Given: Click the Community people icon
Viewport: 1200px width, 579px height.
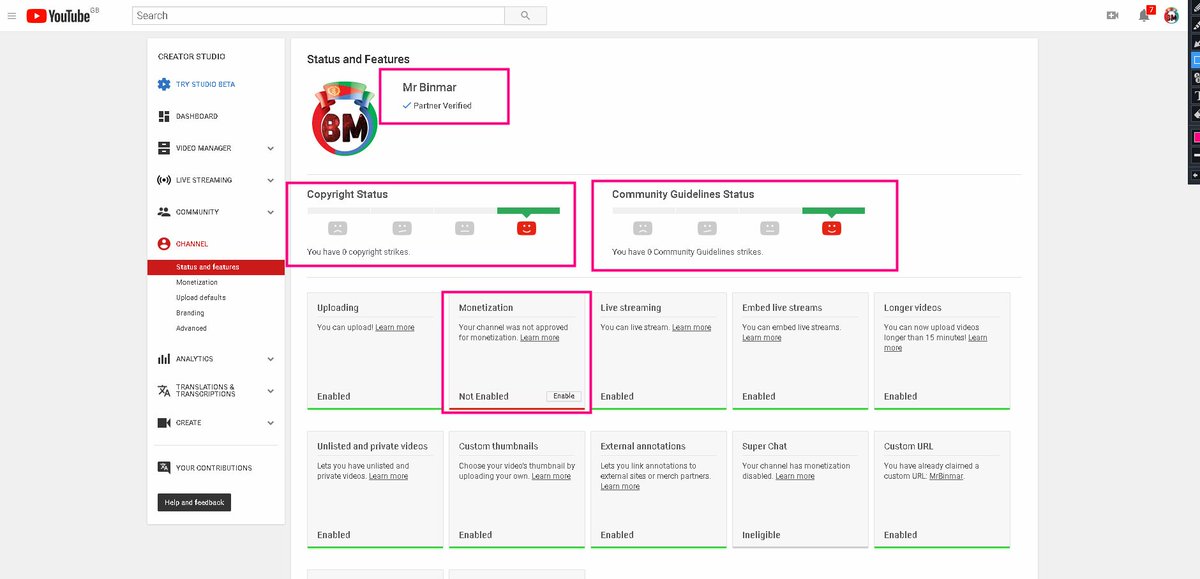Looking at the screenshot, I should coord(164,212).
